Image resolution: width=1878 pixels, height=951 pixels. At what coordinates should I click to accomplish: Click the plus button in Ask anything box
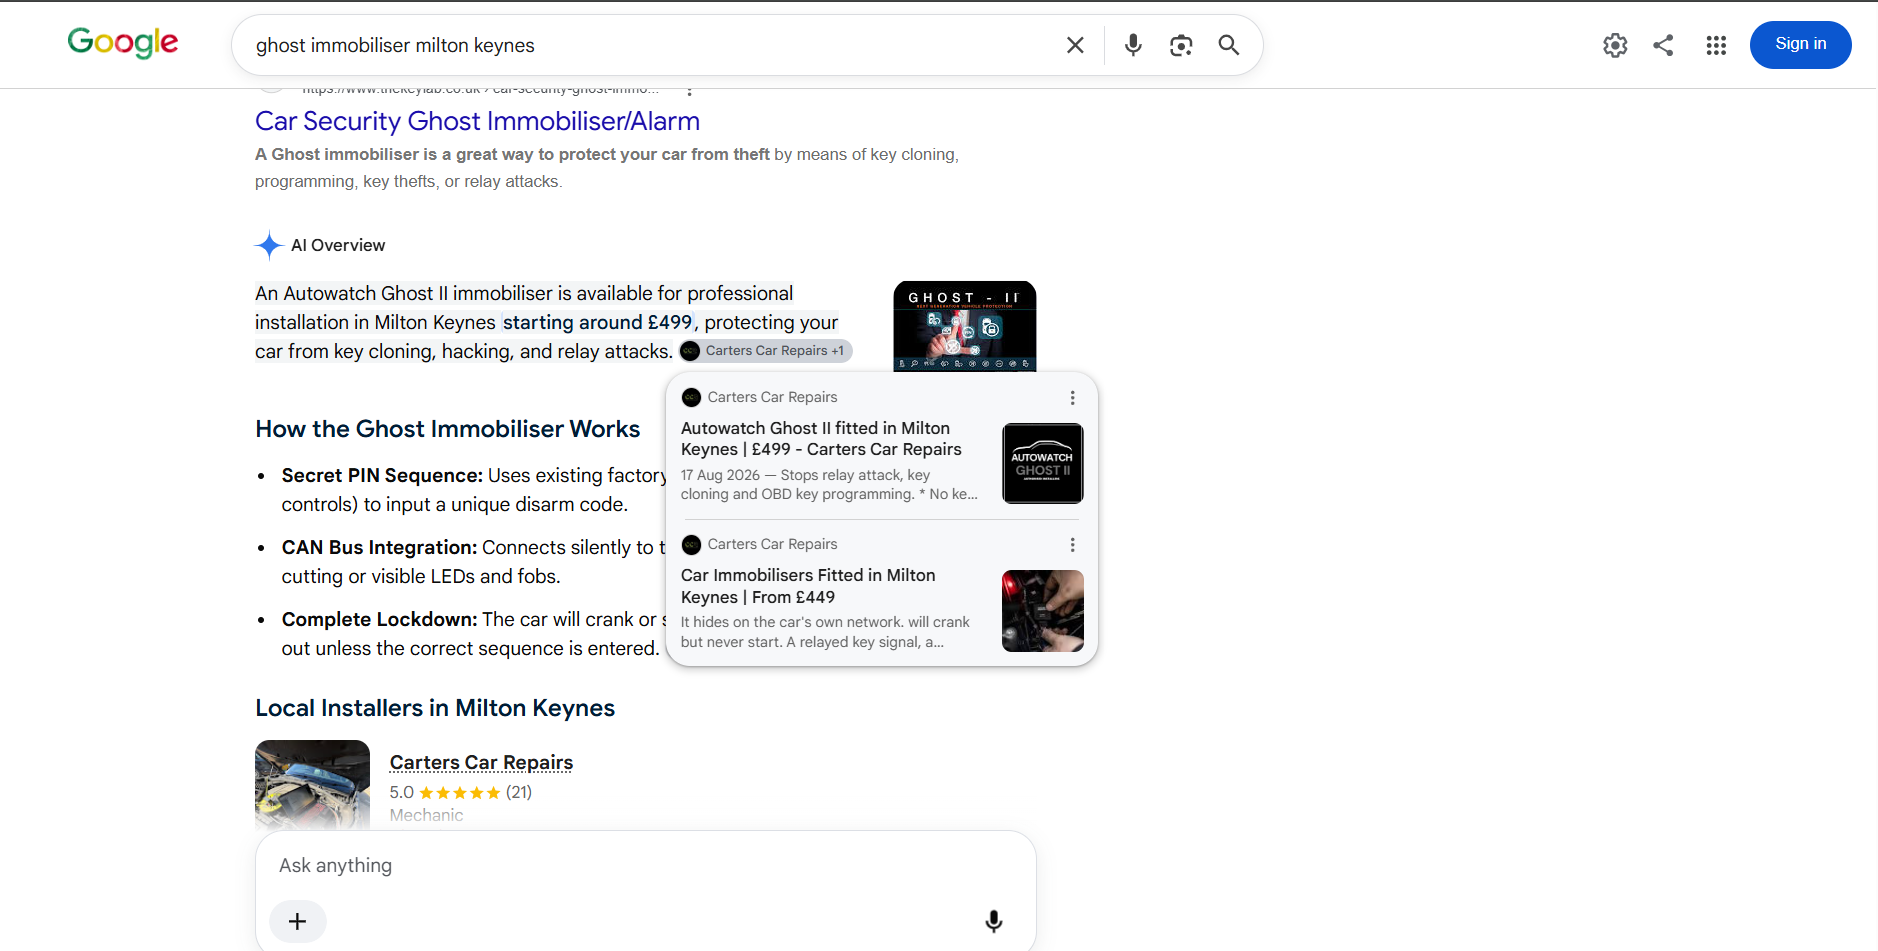coord(297,921)
